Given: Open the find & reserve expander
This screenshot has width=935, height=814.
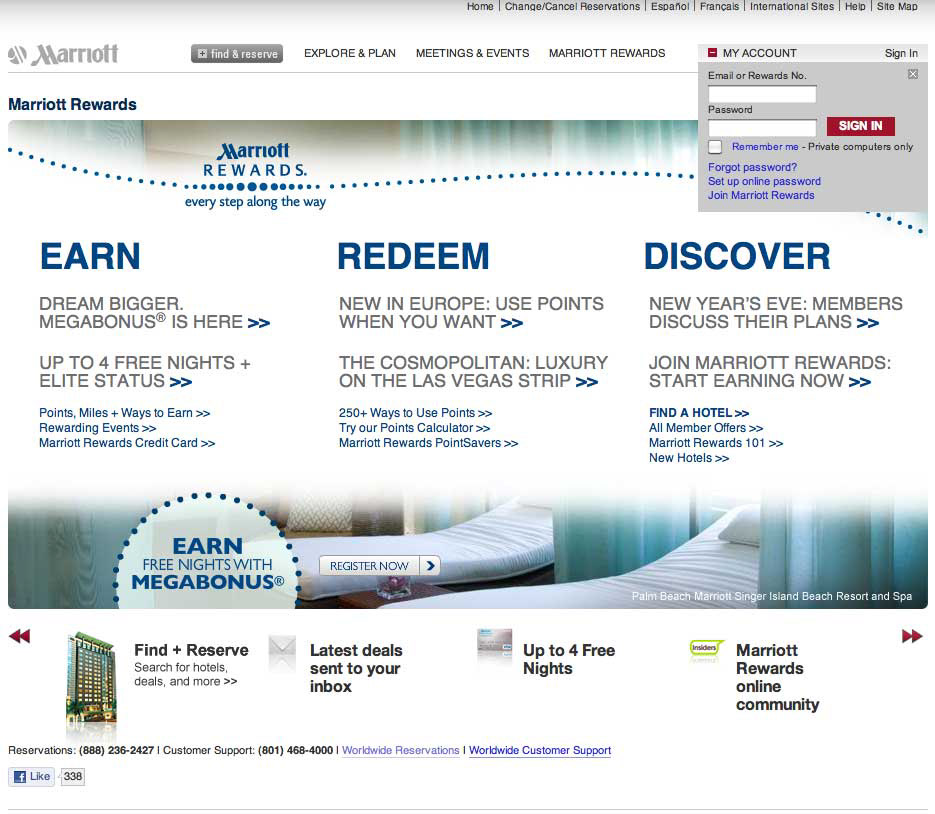Looking at the screenshot, I should point(237,54).
